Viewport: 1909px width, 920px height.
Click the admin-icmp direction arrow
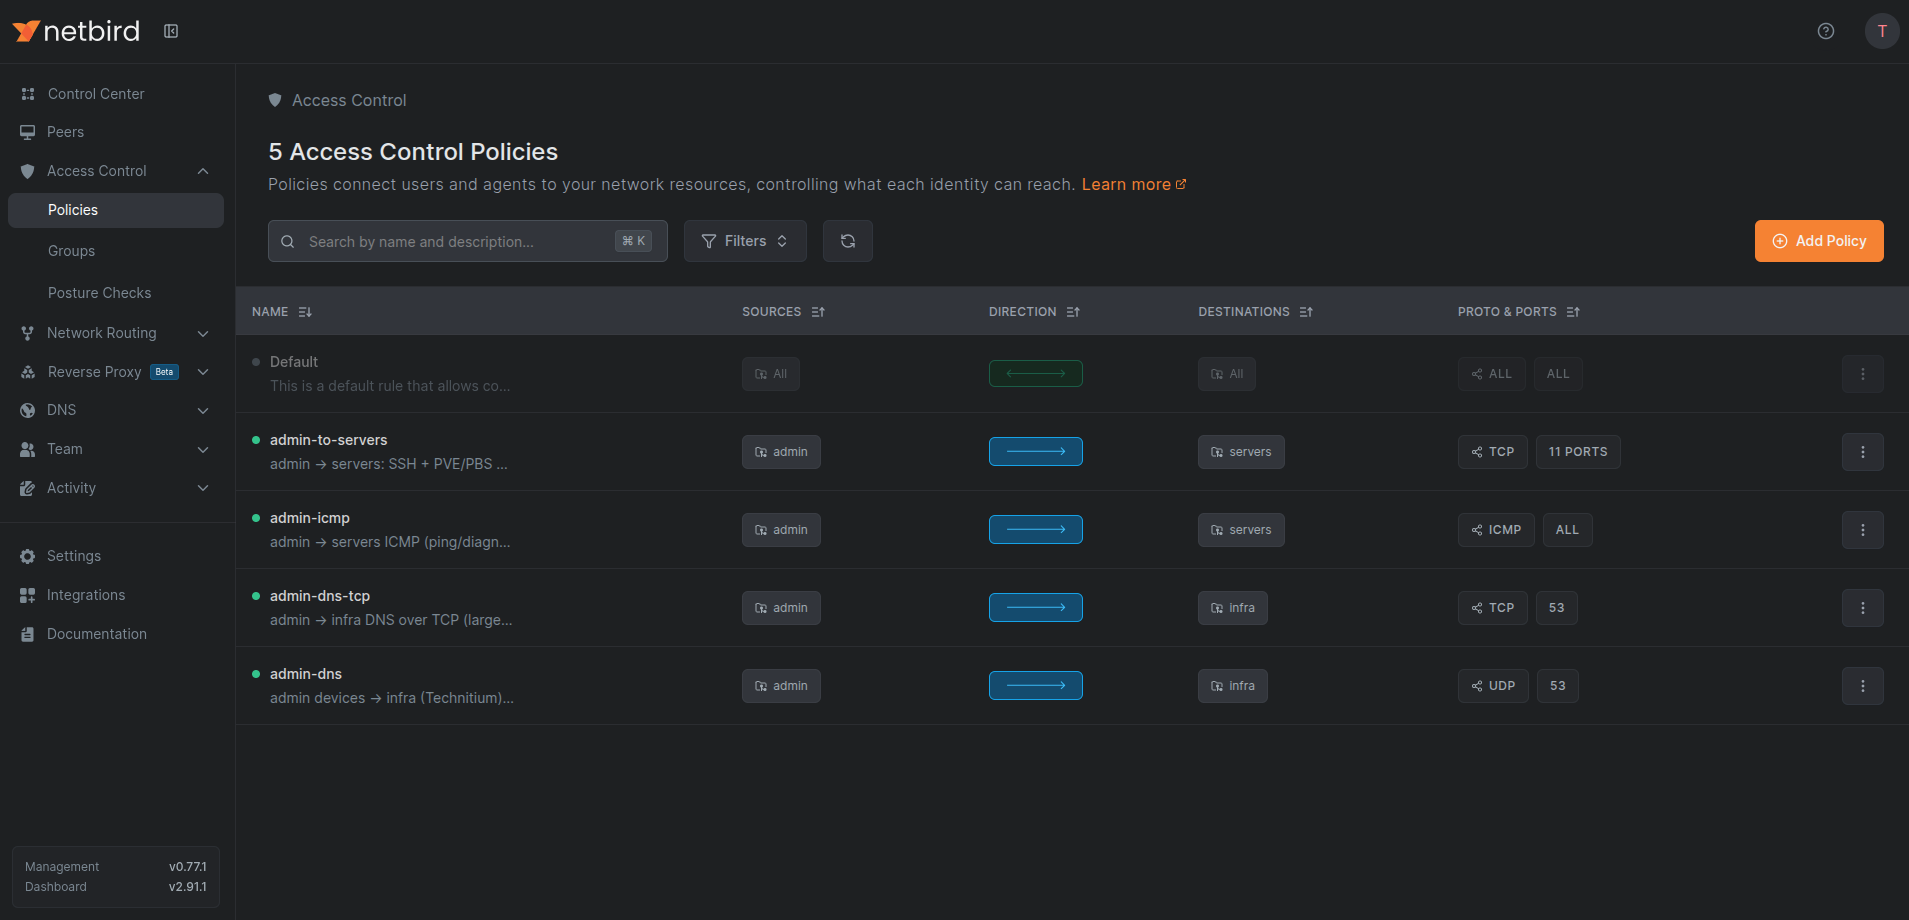pyautogui.click(x=1036, y=529)
